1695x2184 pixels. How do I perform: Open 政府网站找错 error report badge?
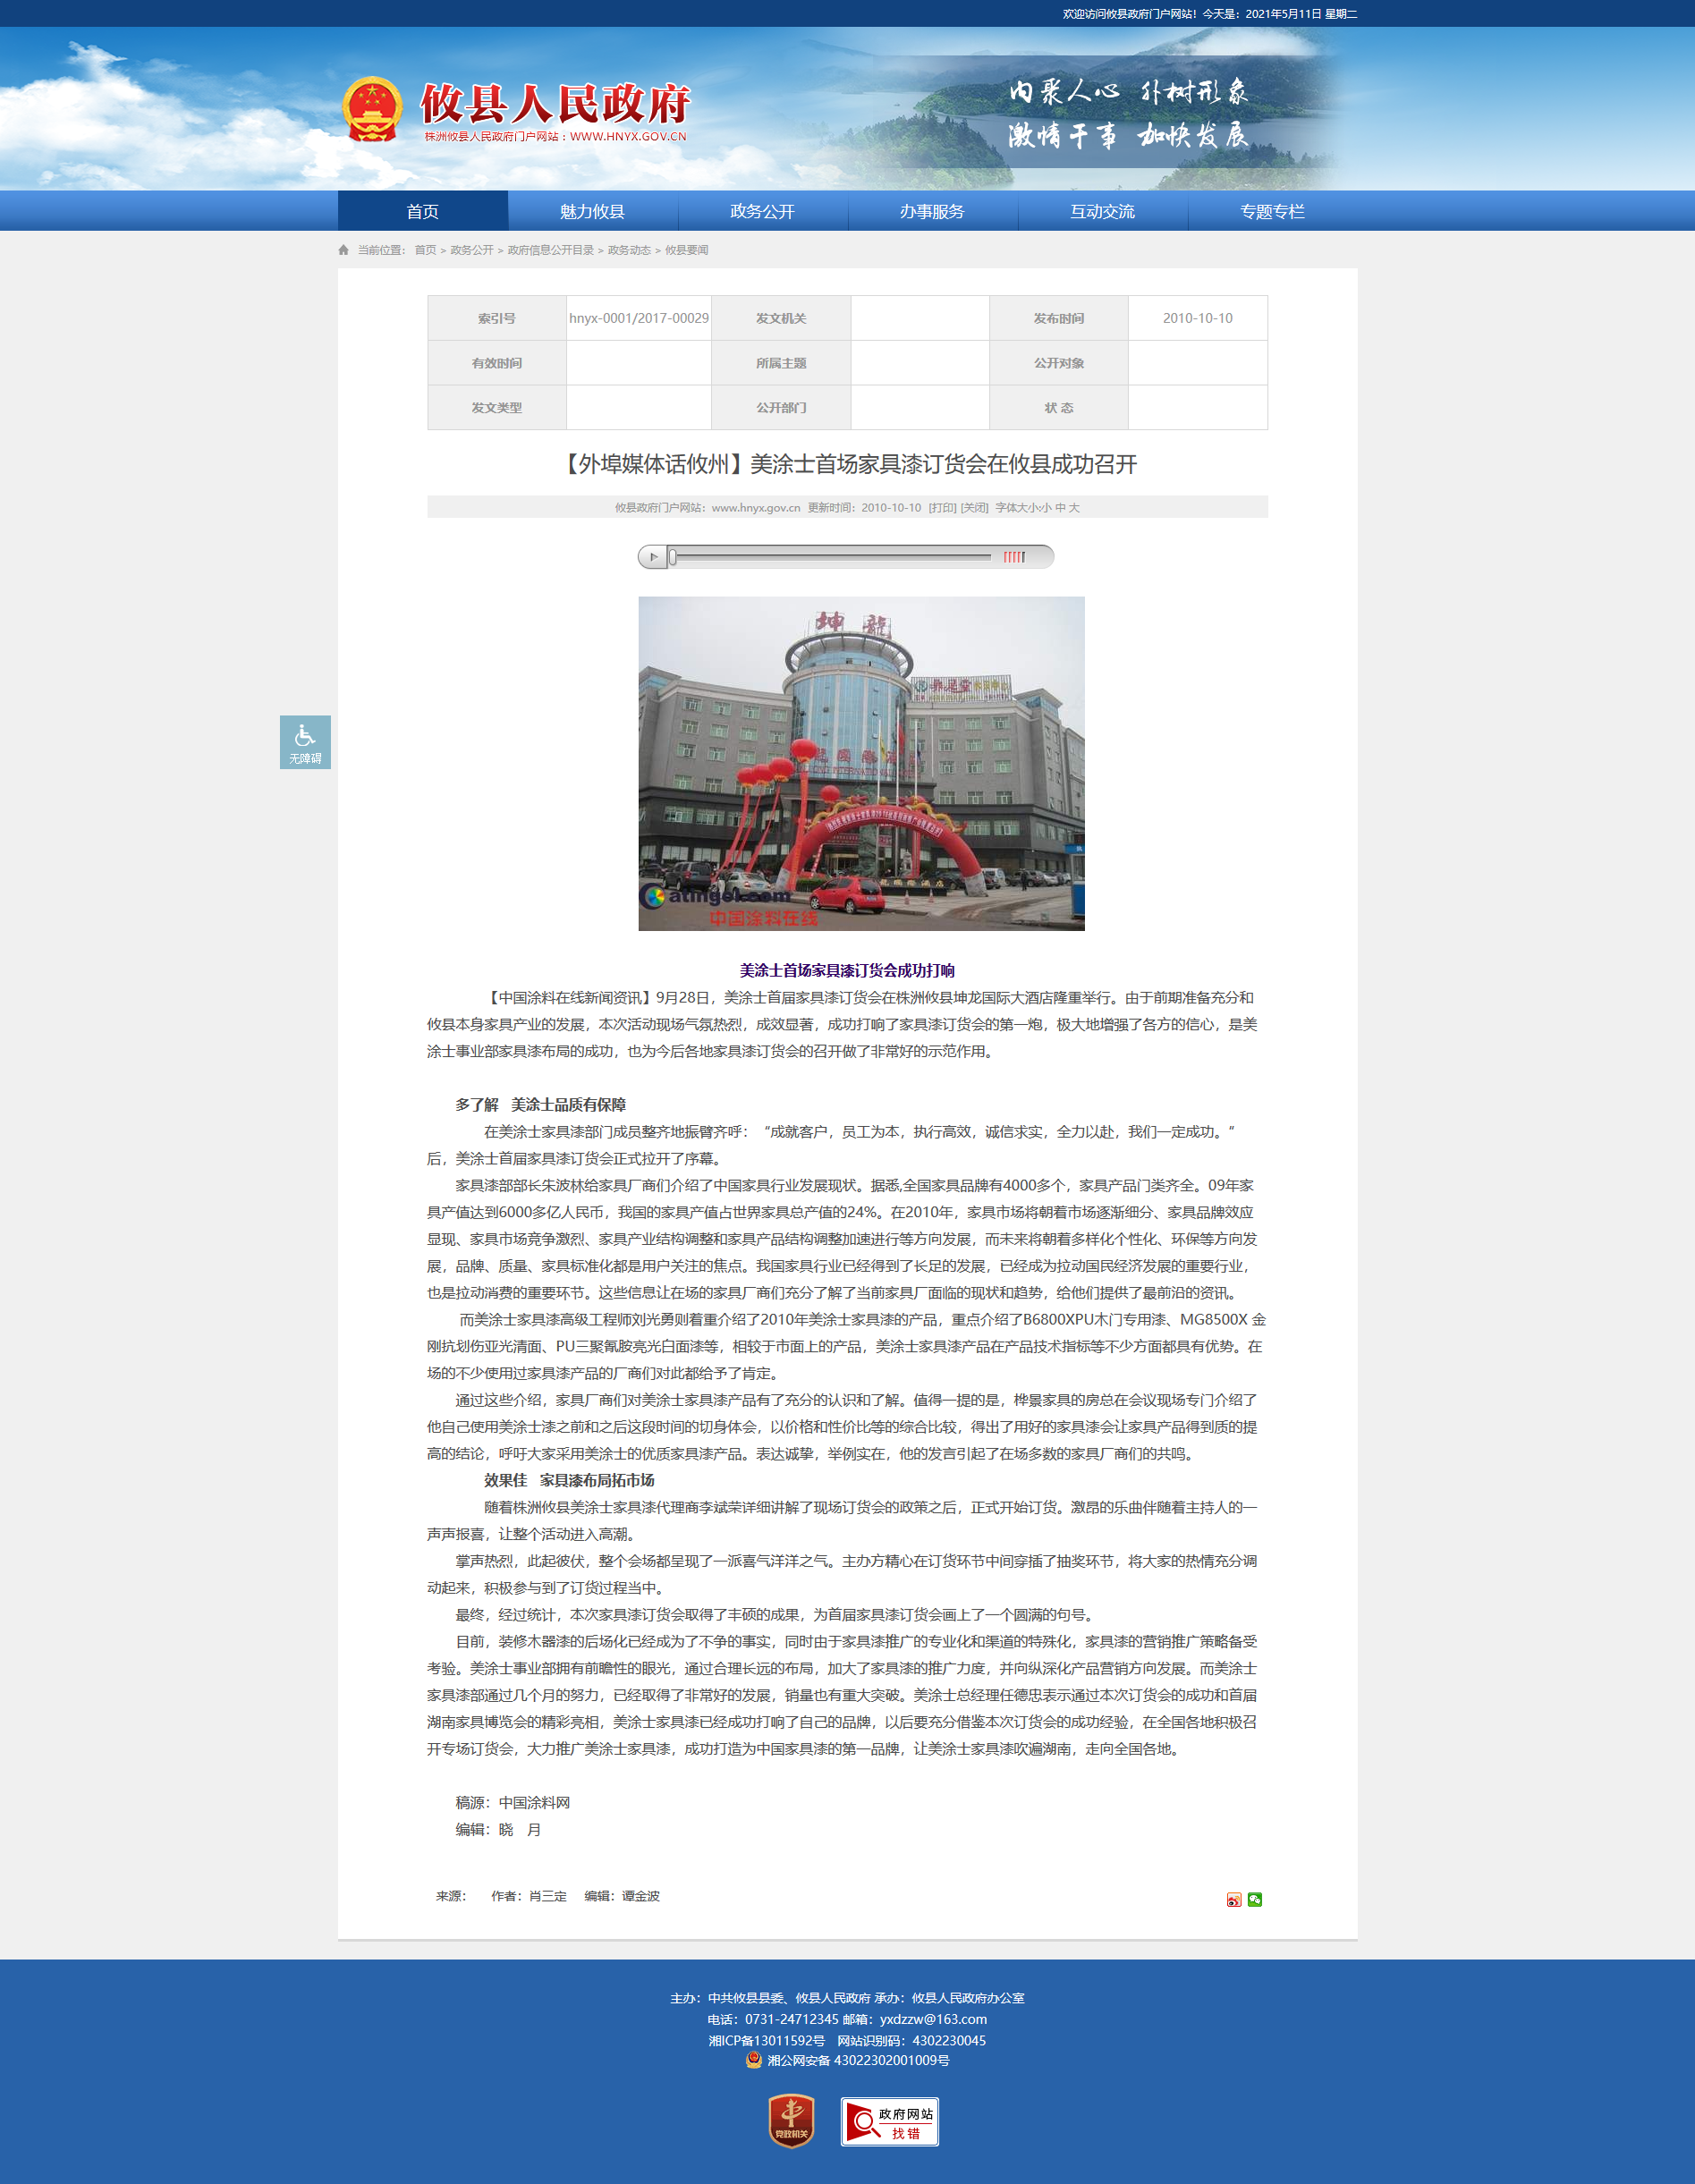(890, 2122)
